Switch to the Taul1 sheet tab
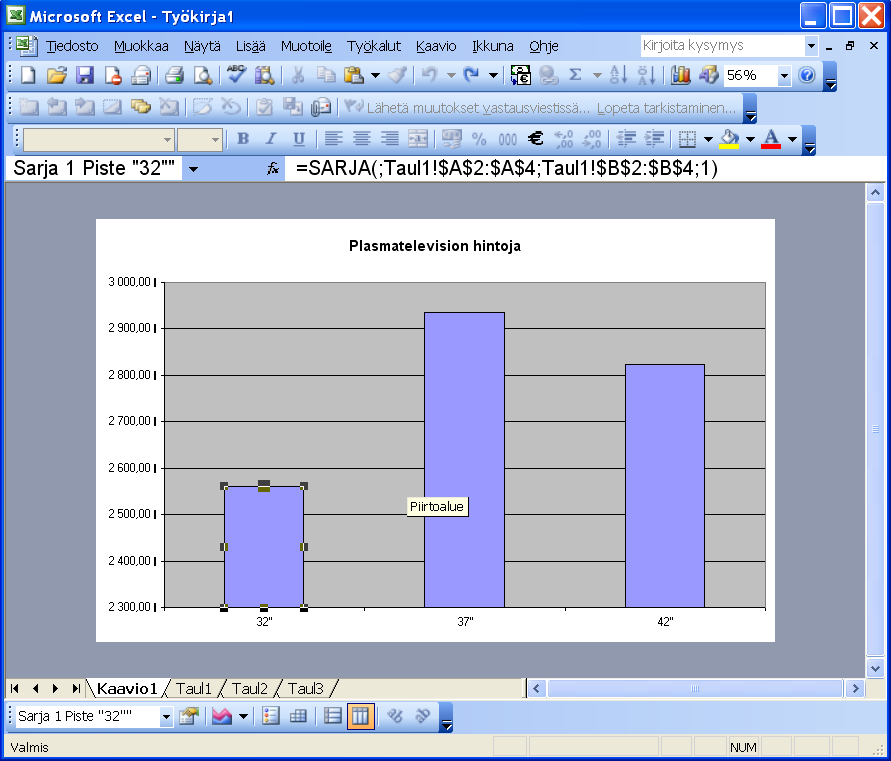Viewport: 891px width, 761px height. point(193,689)
